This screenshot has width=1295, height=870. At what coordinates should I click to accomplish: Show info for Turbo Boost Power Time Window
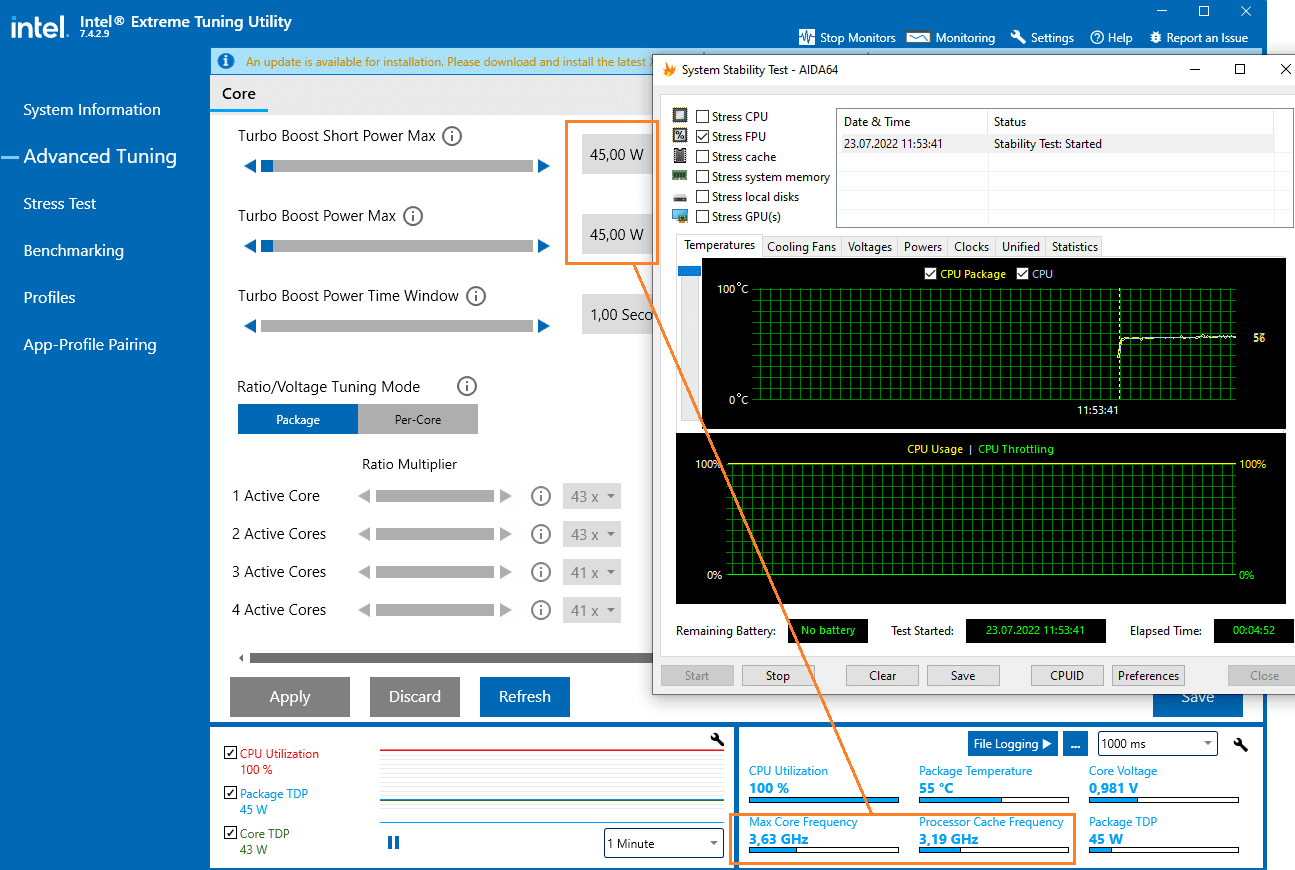[476, 296]
